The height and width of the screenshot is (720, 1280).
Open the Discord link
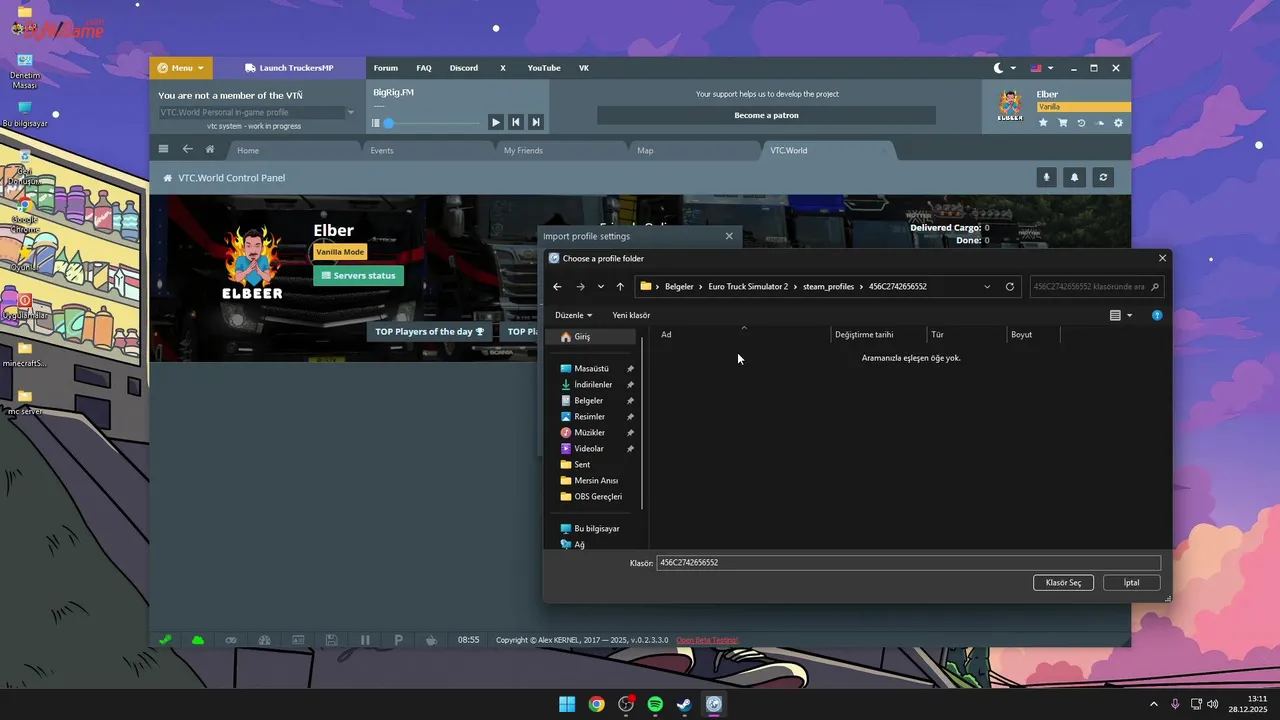coord(464,68)
